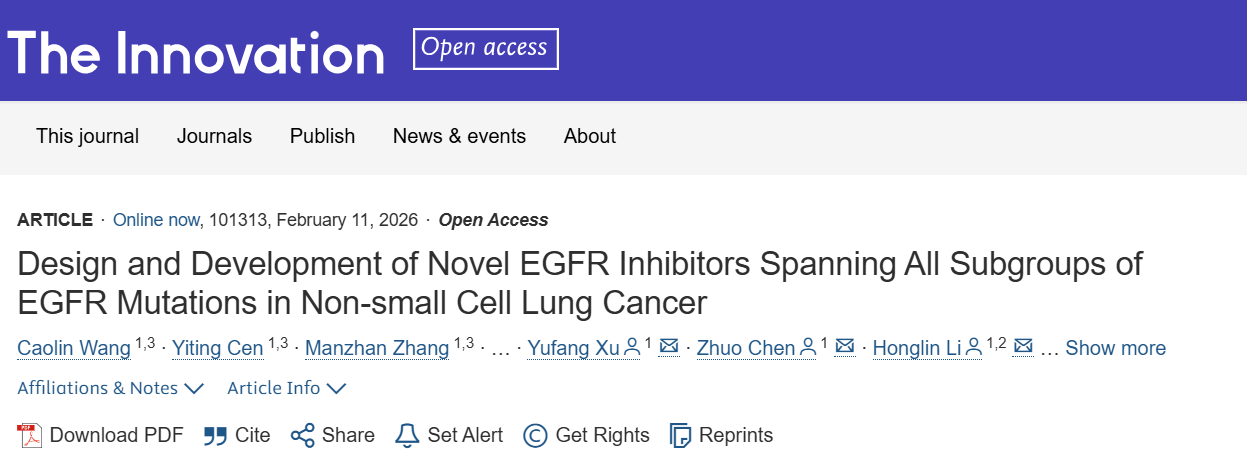This screenshot has height=458, width=1247.
Task: Click envelope icon next to Honglin Li
Action: click(1023, 346)
